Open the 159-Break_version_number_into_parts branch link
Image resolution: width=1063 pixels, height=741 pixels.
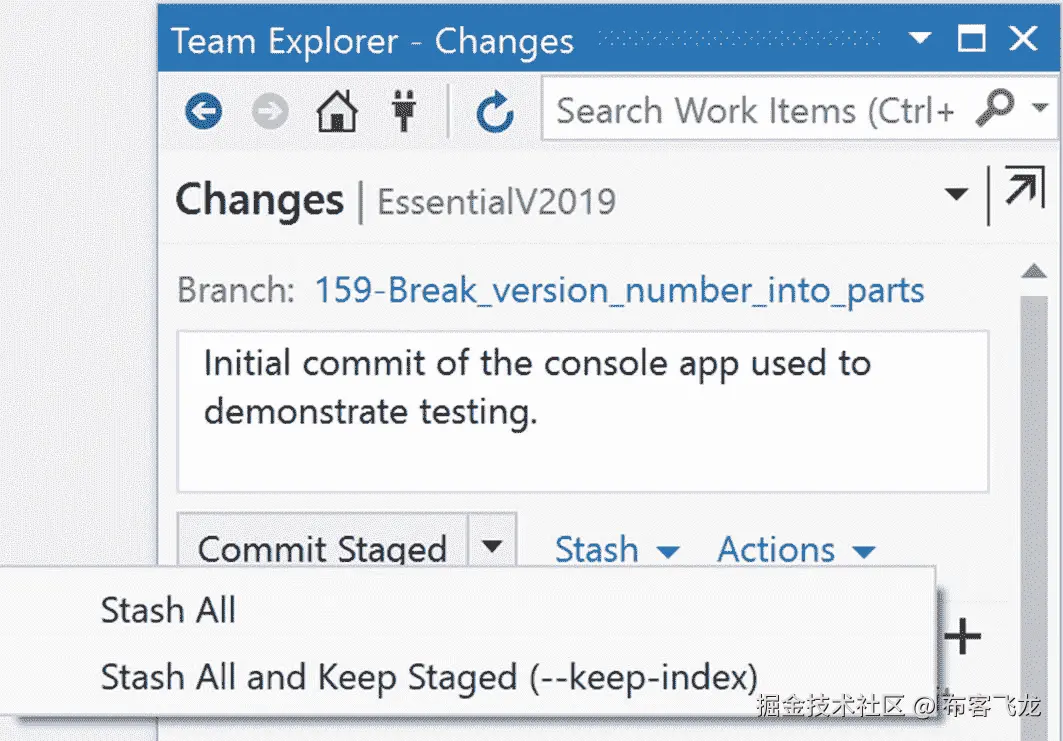[x=619, y=291]
